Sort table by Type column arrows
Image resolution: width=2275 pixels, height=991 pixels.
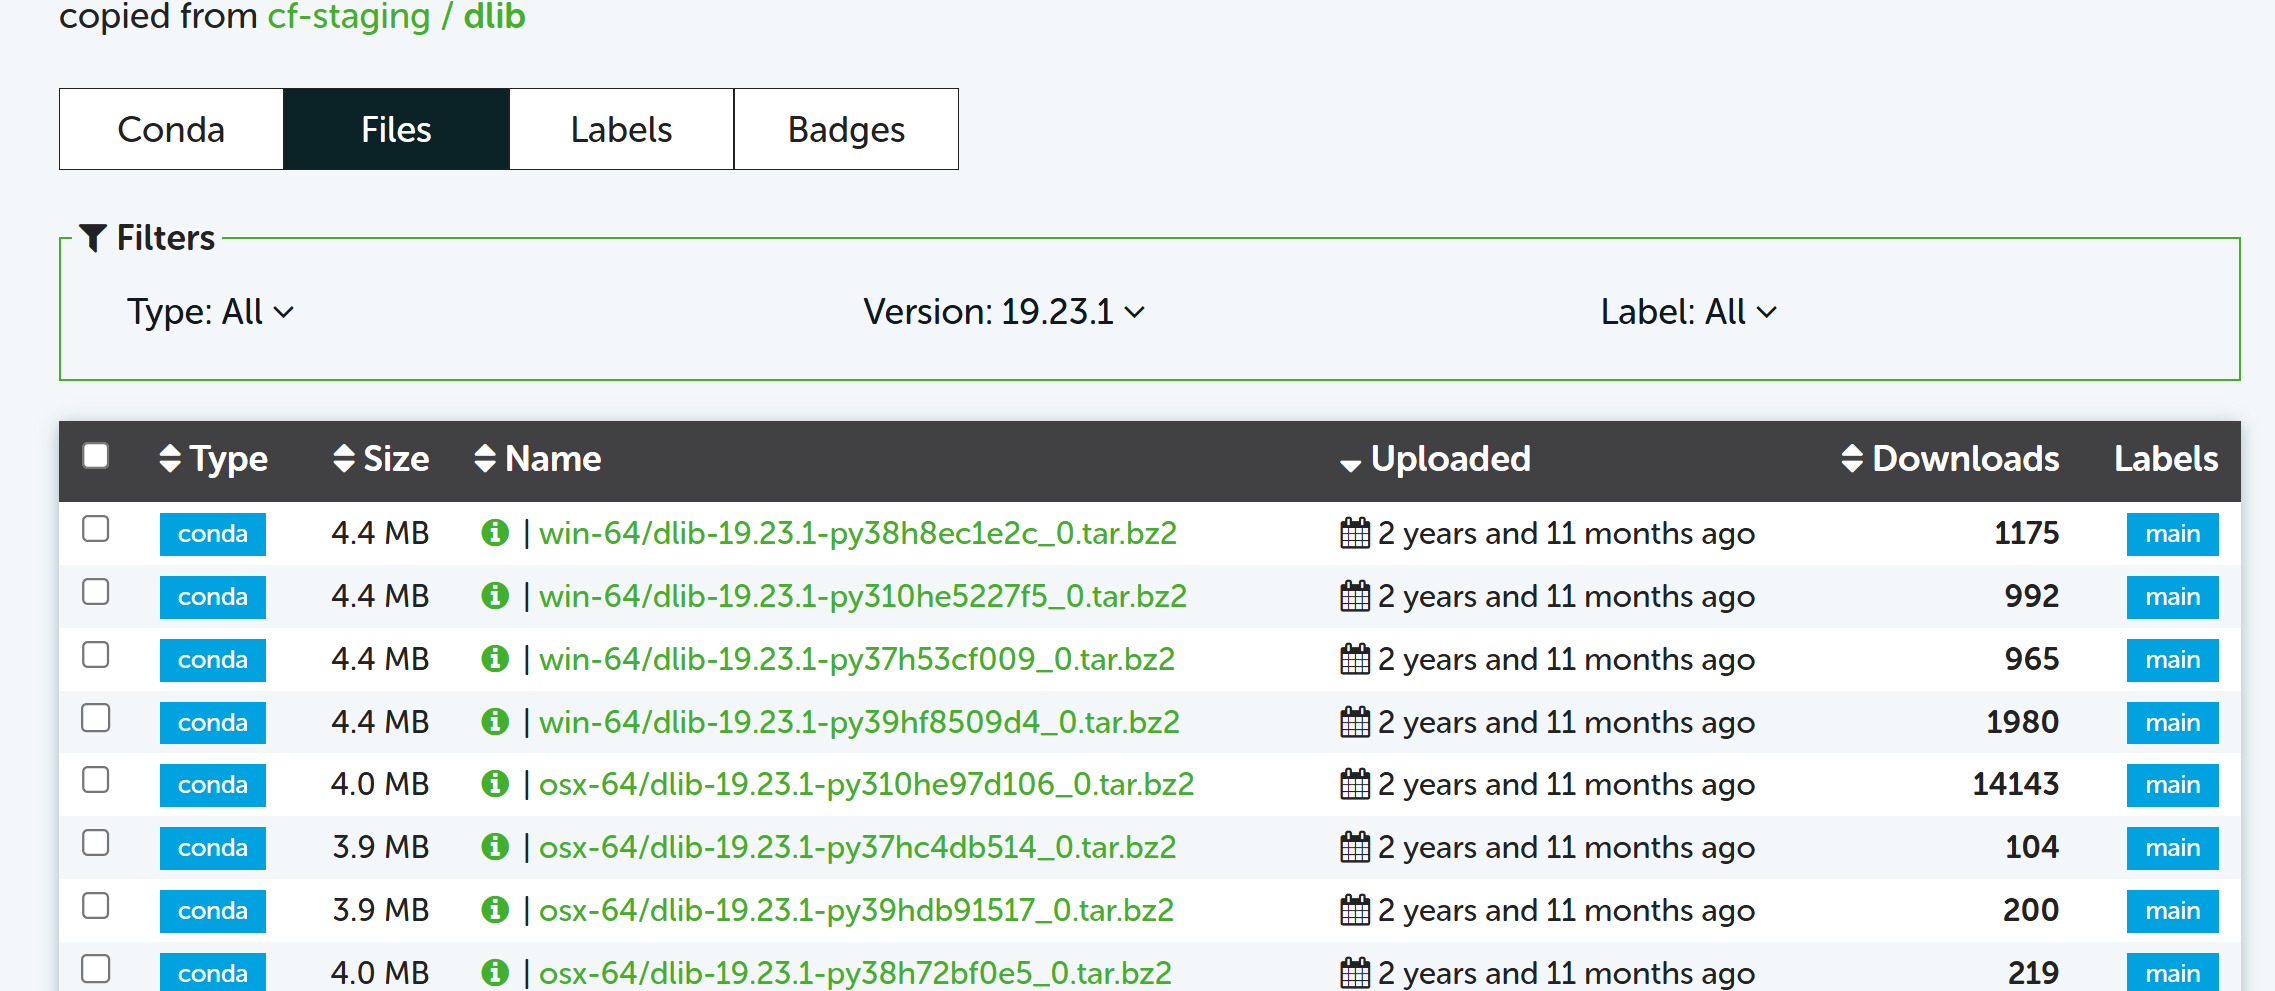[x=170, y=459]
